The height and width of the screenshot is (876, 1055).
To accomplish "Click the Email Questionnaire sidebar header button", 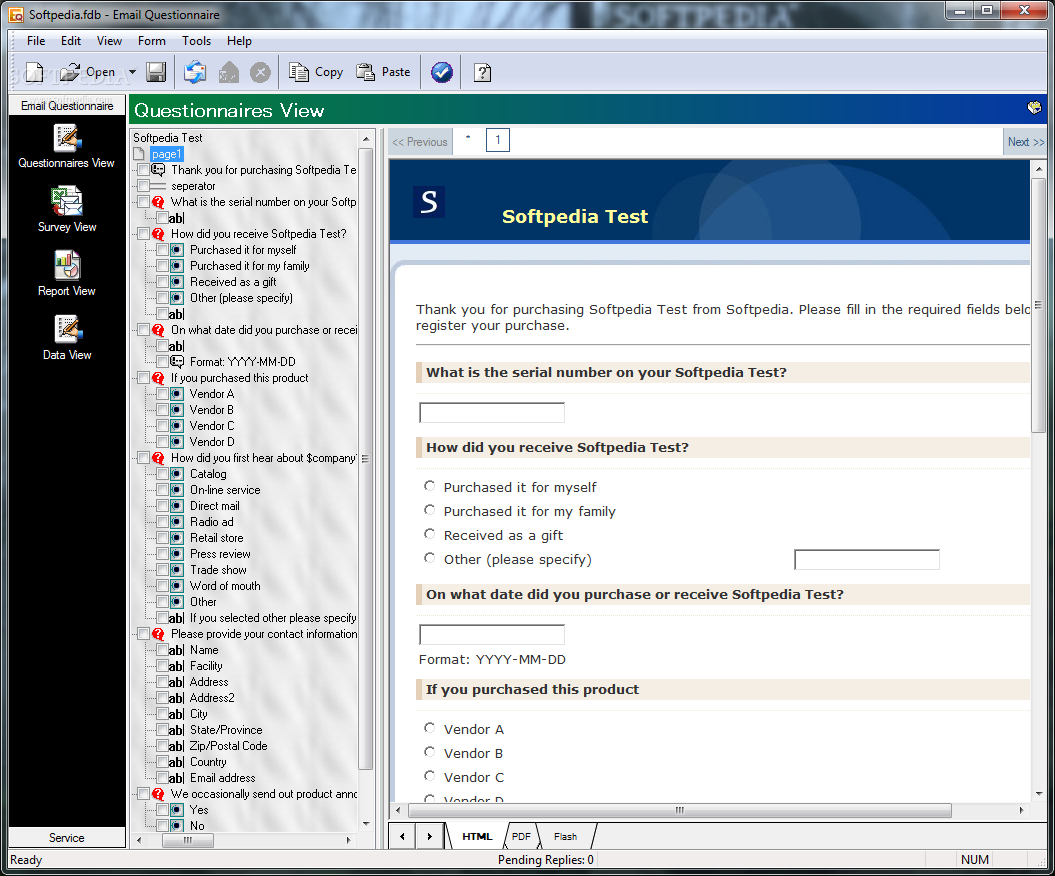I will pos(67,106).
